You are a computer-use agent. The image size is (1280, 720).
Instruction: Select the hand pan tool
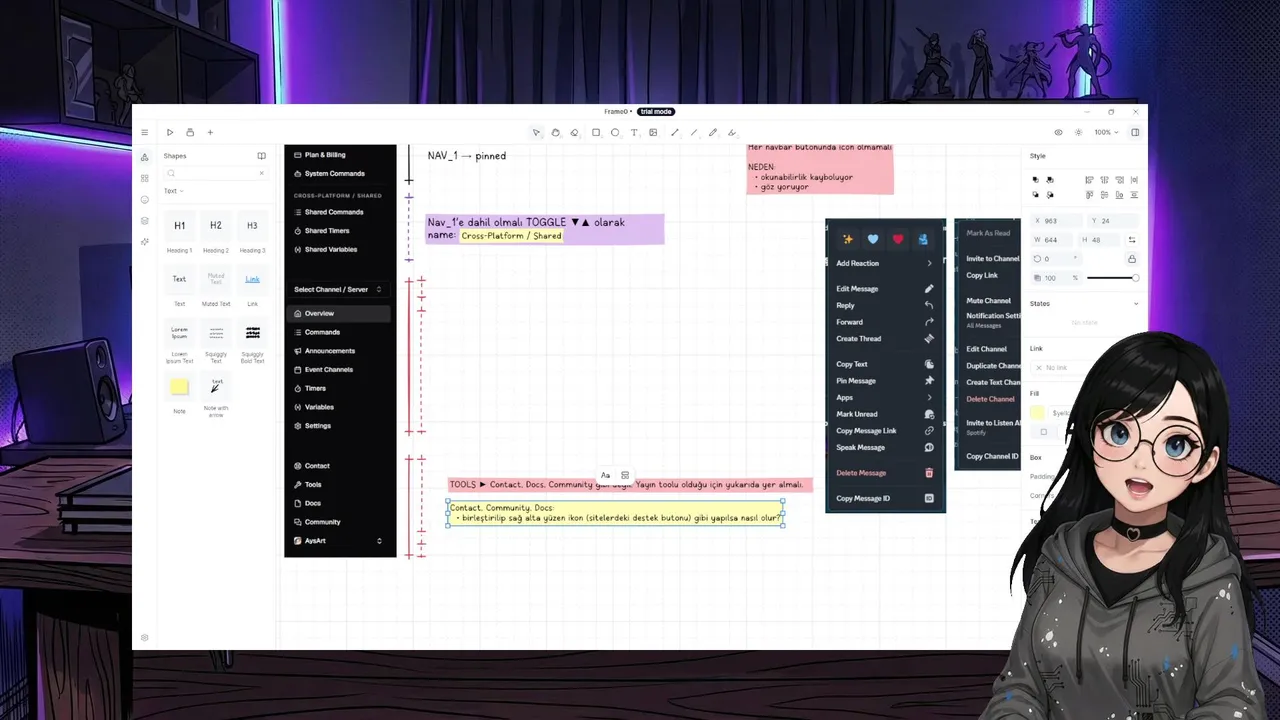(555, 132)
